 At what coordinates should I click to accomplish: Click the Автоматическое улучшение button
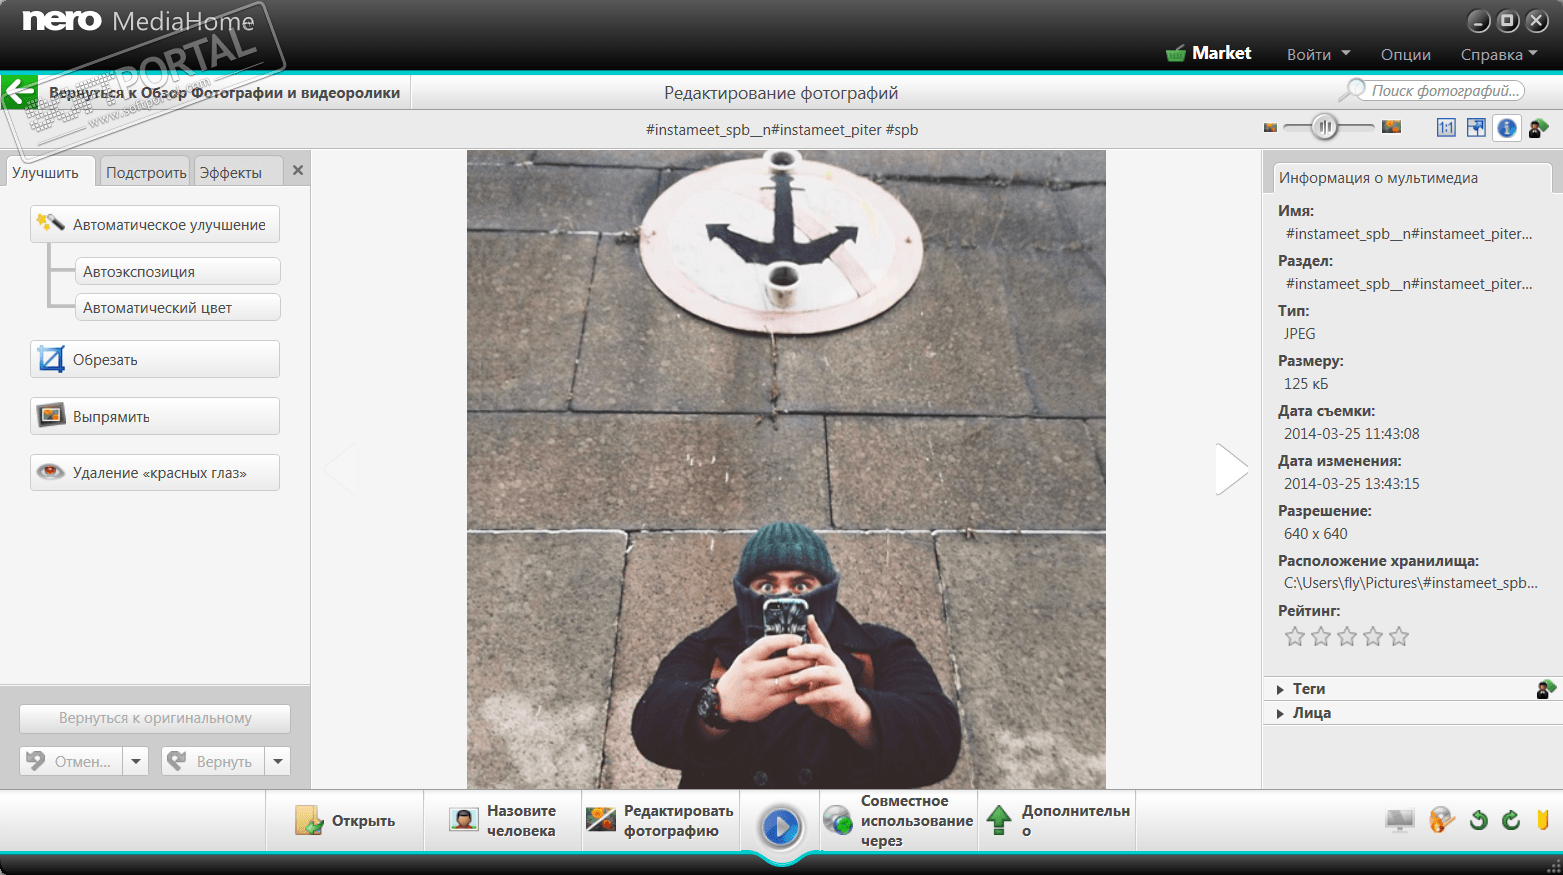click(155, 224)
